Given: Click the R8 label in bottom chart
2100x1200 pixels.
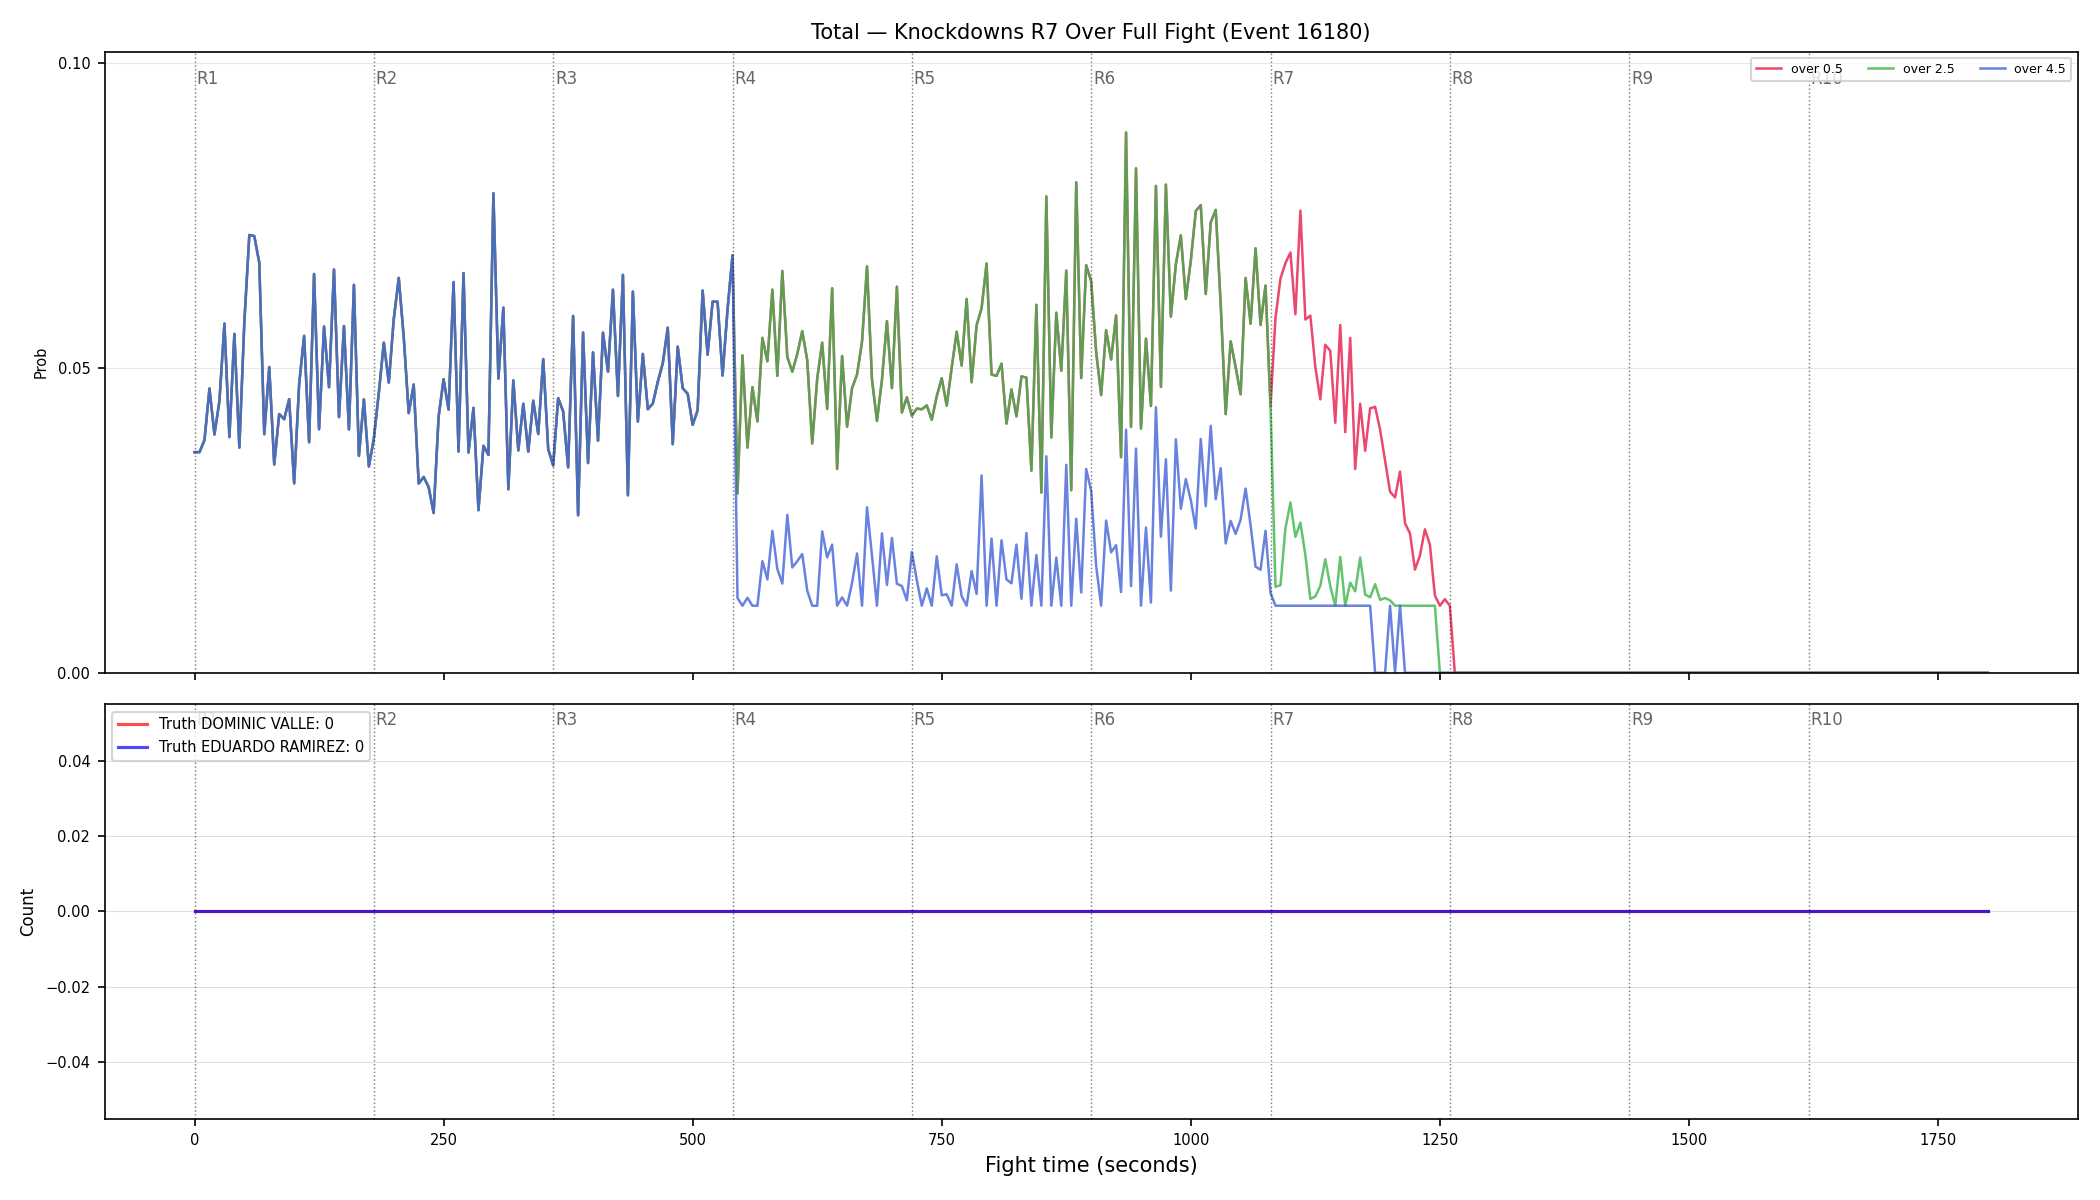Looking at the screenshot, I should (x=1462, y=719).
